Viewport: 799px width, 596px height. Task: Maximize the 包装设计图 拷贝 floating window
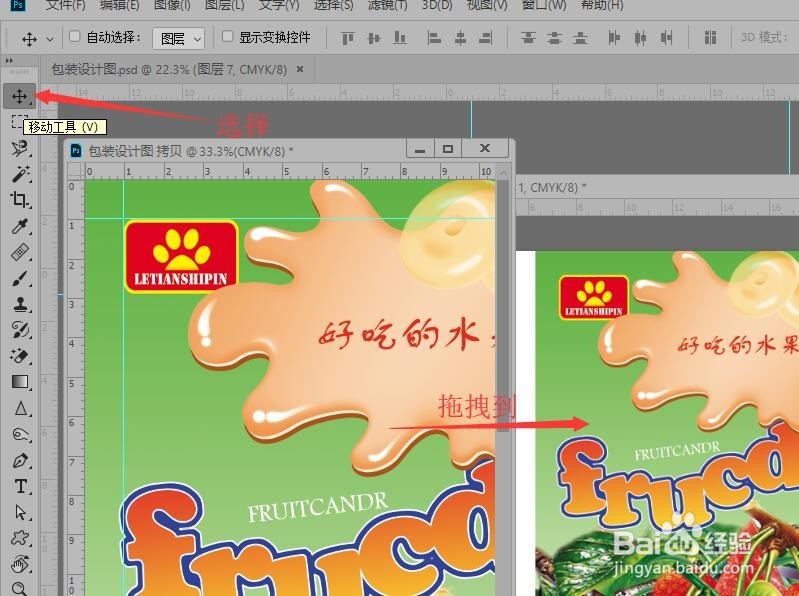(x=448, y=149)
